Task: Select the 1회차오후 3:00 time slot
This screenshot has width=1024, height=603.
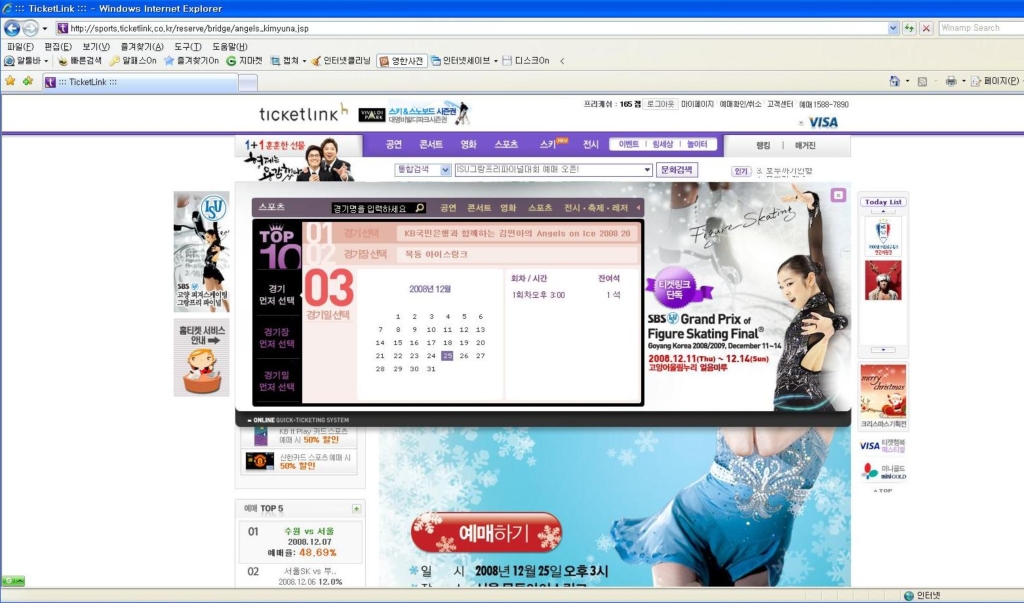Action: tap(539, 295)
